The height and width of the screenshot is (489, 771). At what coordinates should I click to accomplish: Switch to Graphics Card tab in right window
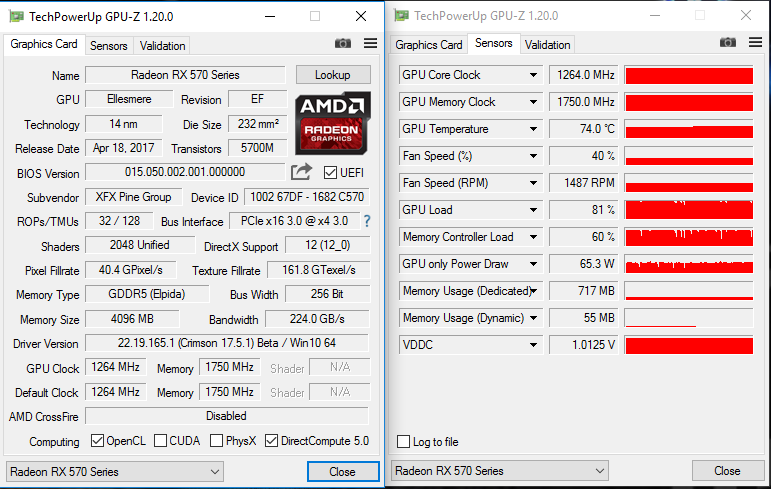pos(429,45)
